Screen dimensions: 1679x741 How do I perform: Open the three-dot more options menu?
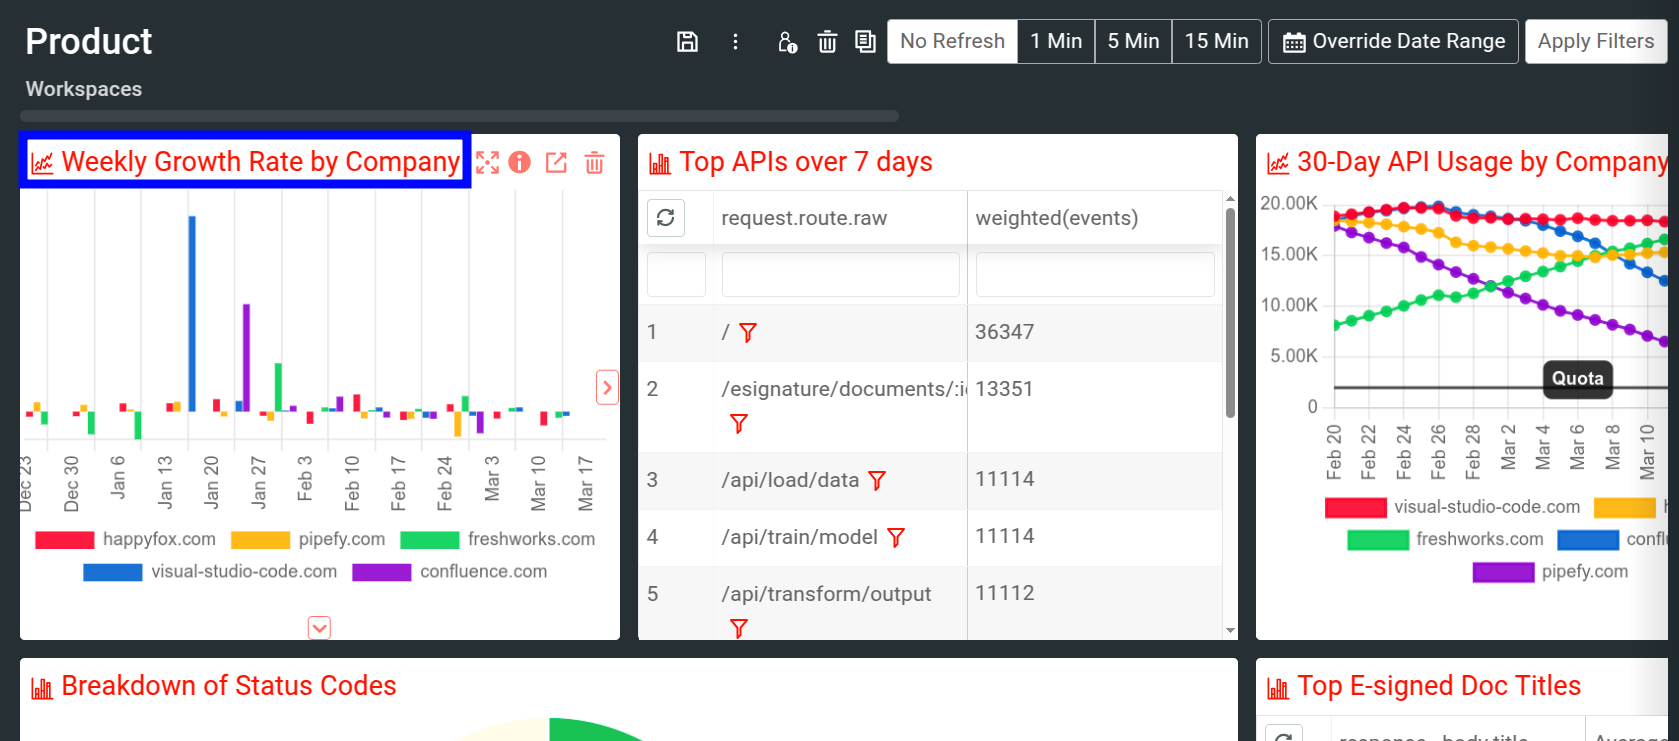[x=735, y=42]
